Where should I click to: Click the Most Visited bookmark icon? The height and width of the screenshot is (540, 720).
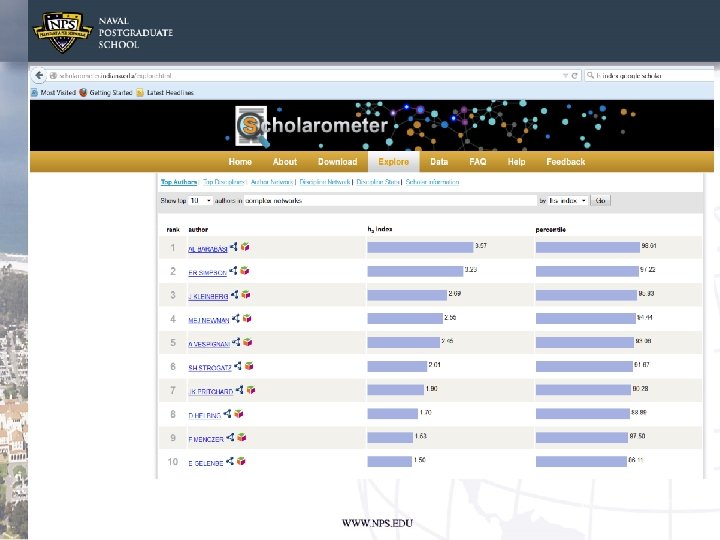[x=34, y=93]
